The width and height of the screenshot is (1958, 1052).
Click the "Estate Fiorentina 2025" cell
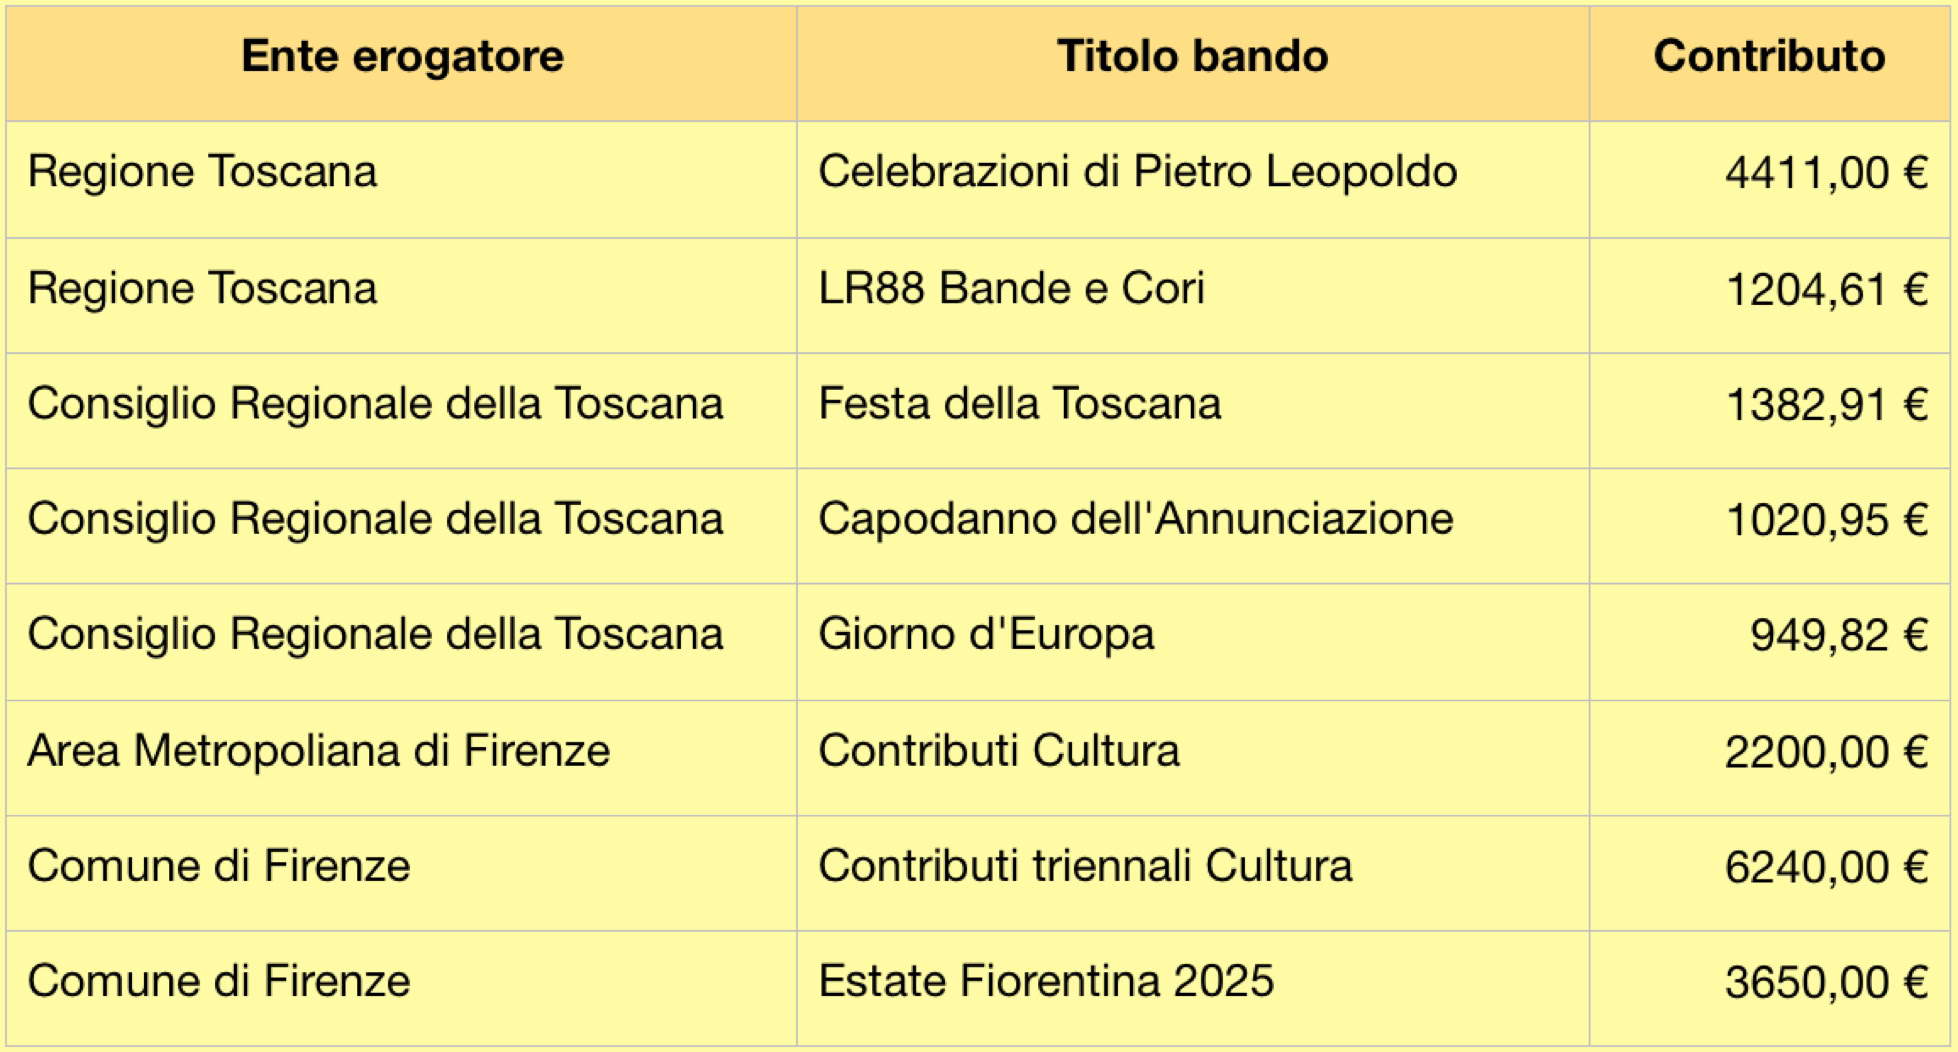(x=1046, y=981)
